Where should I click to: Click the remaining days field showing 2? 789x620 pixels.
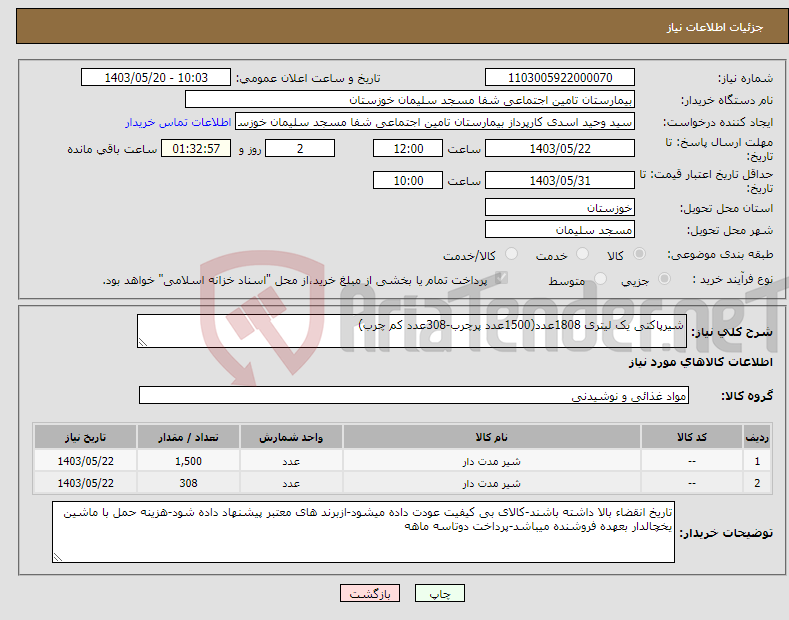point(300,148)
